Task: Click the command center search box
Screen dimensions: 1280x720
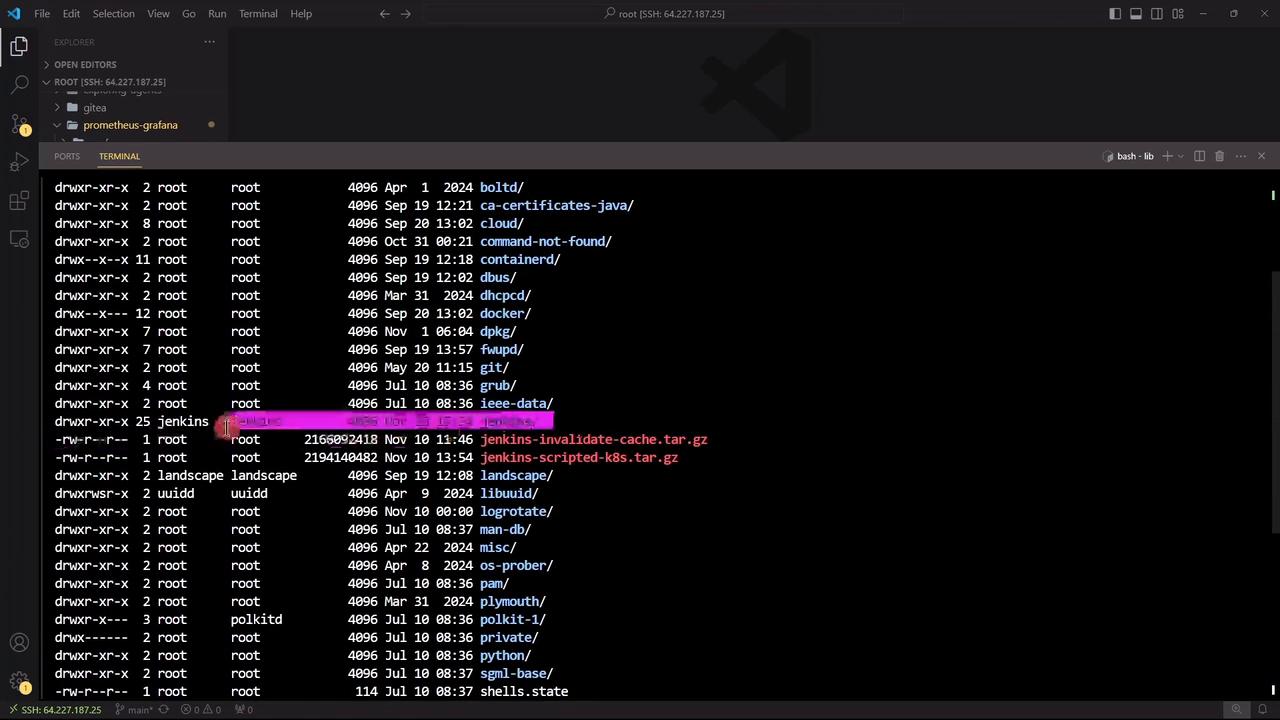Action: [663, 14]
